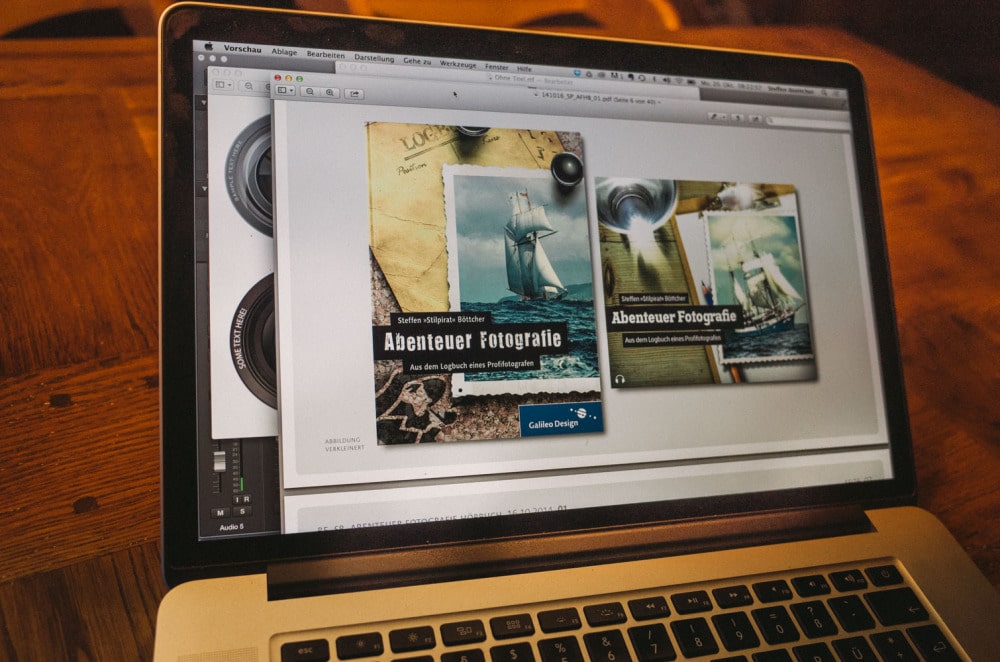Toggle Input monitoring (I) on Audio 5
1000x662 pixels.
click(x=237, y=499)
